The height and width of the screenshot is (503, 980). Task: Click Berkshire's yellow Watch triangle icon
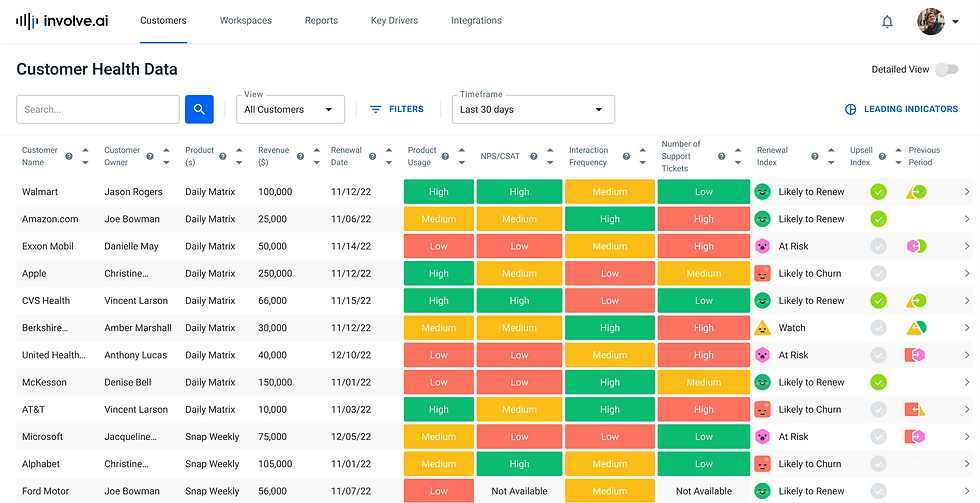coord(762,328)
